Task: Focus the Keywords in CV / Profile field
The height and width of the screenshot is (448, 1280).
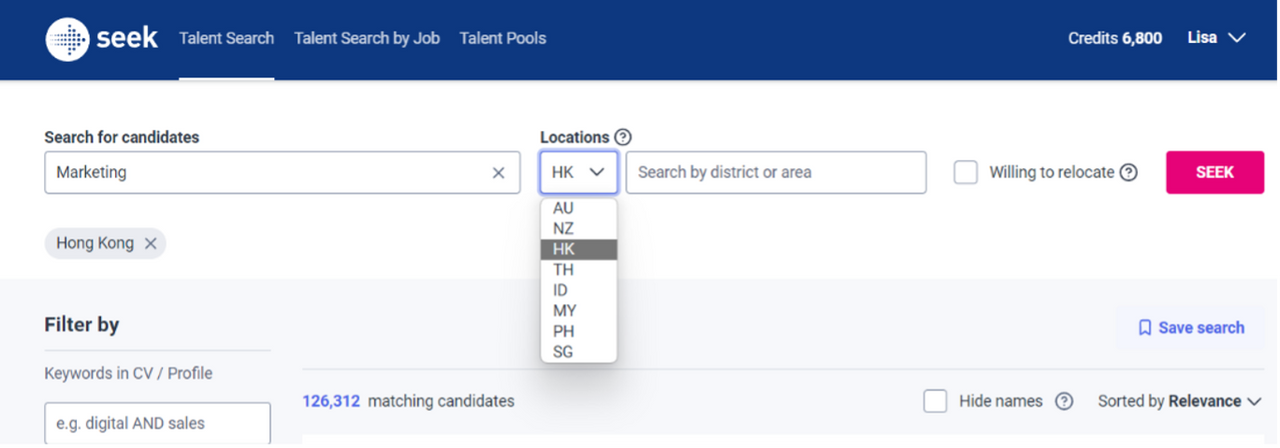Action: [157, 423]
